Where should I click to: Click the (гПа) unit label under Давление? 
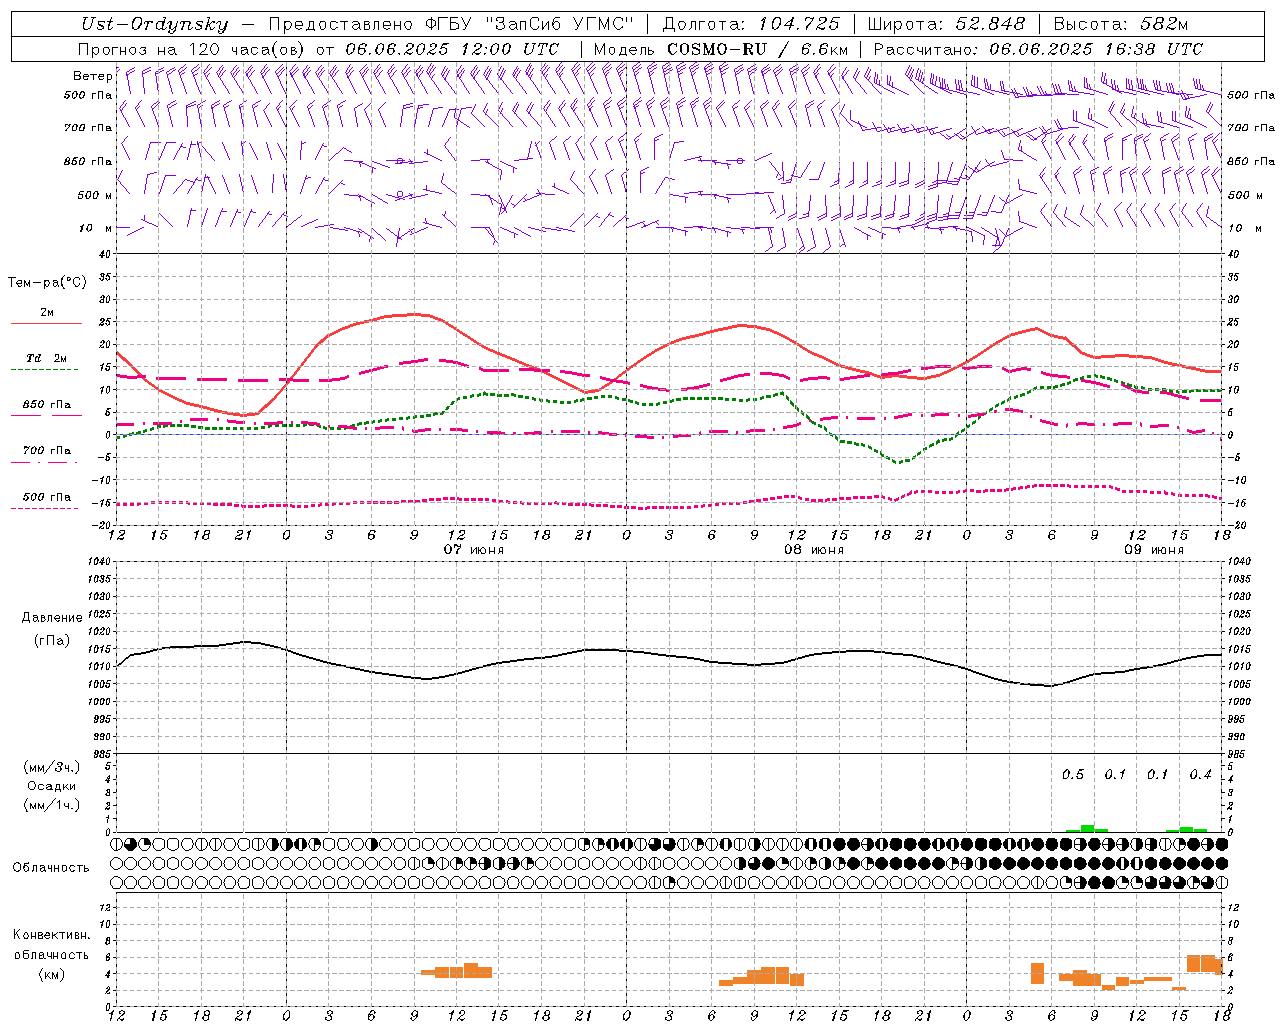(x=52, y=641)
